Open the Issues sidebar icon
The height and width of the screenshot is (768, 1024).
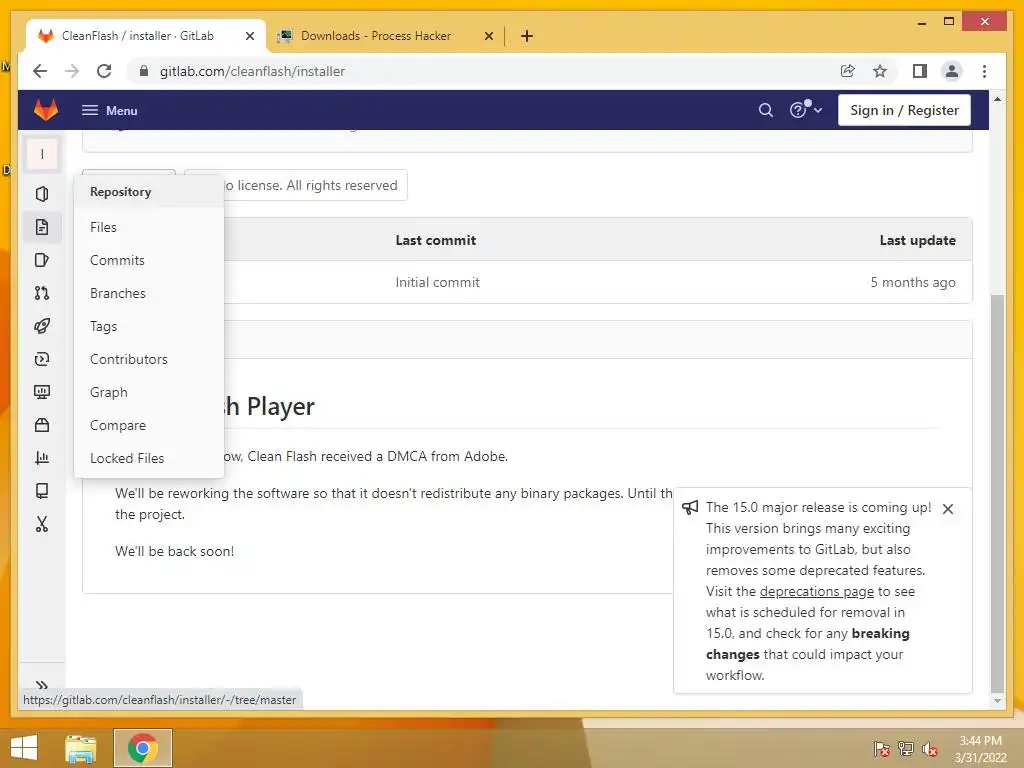42,260
